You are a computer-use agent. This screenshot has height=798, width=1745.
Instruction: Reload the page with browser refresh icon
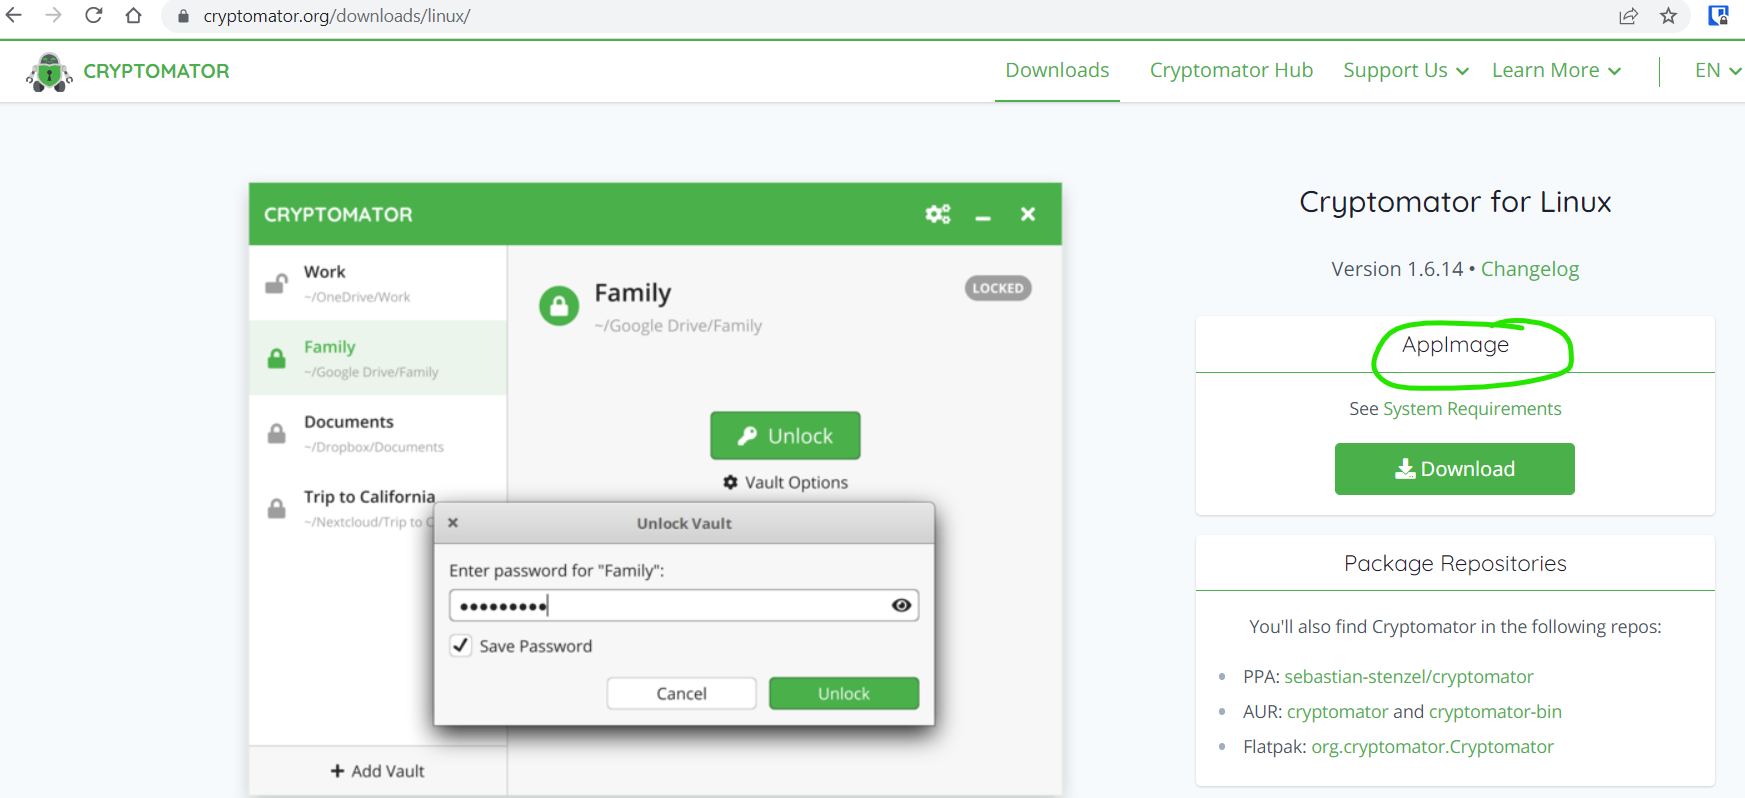pos(94,16)
